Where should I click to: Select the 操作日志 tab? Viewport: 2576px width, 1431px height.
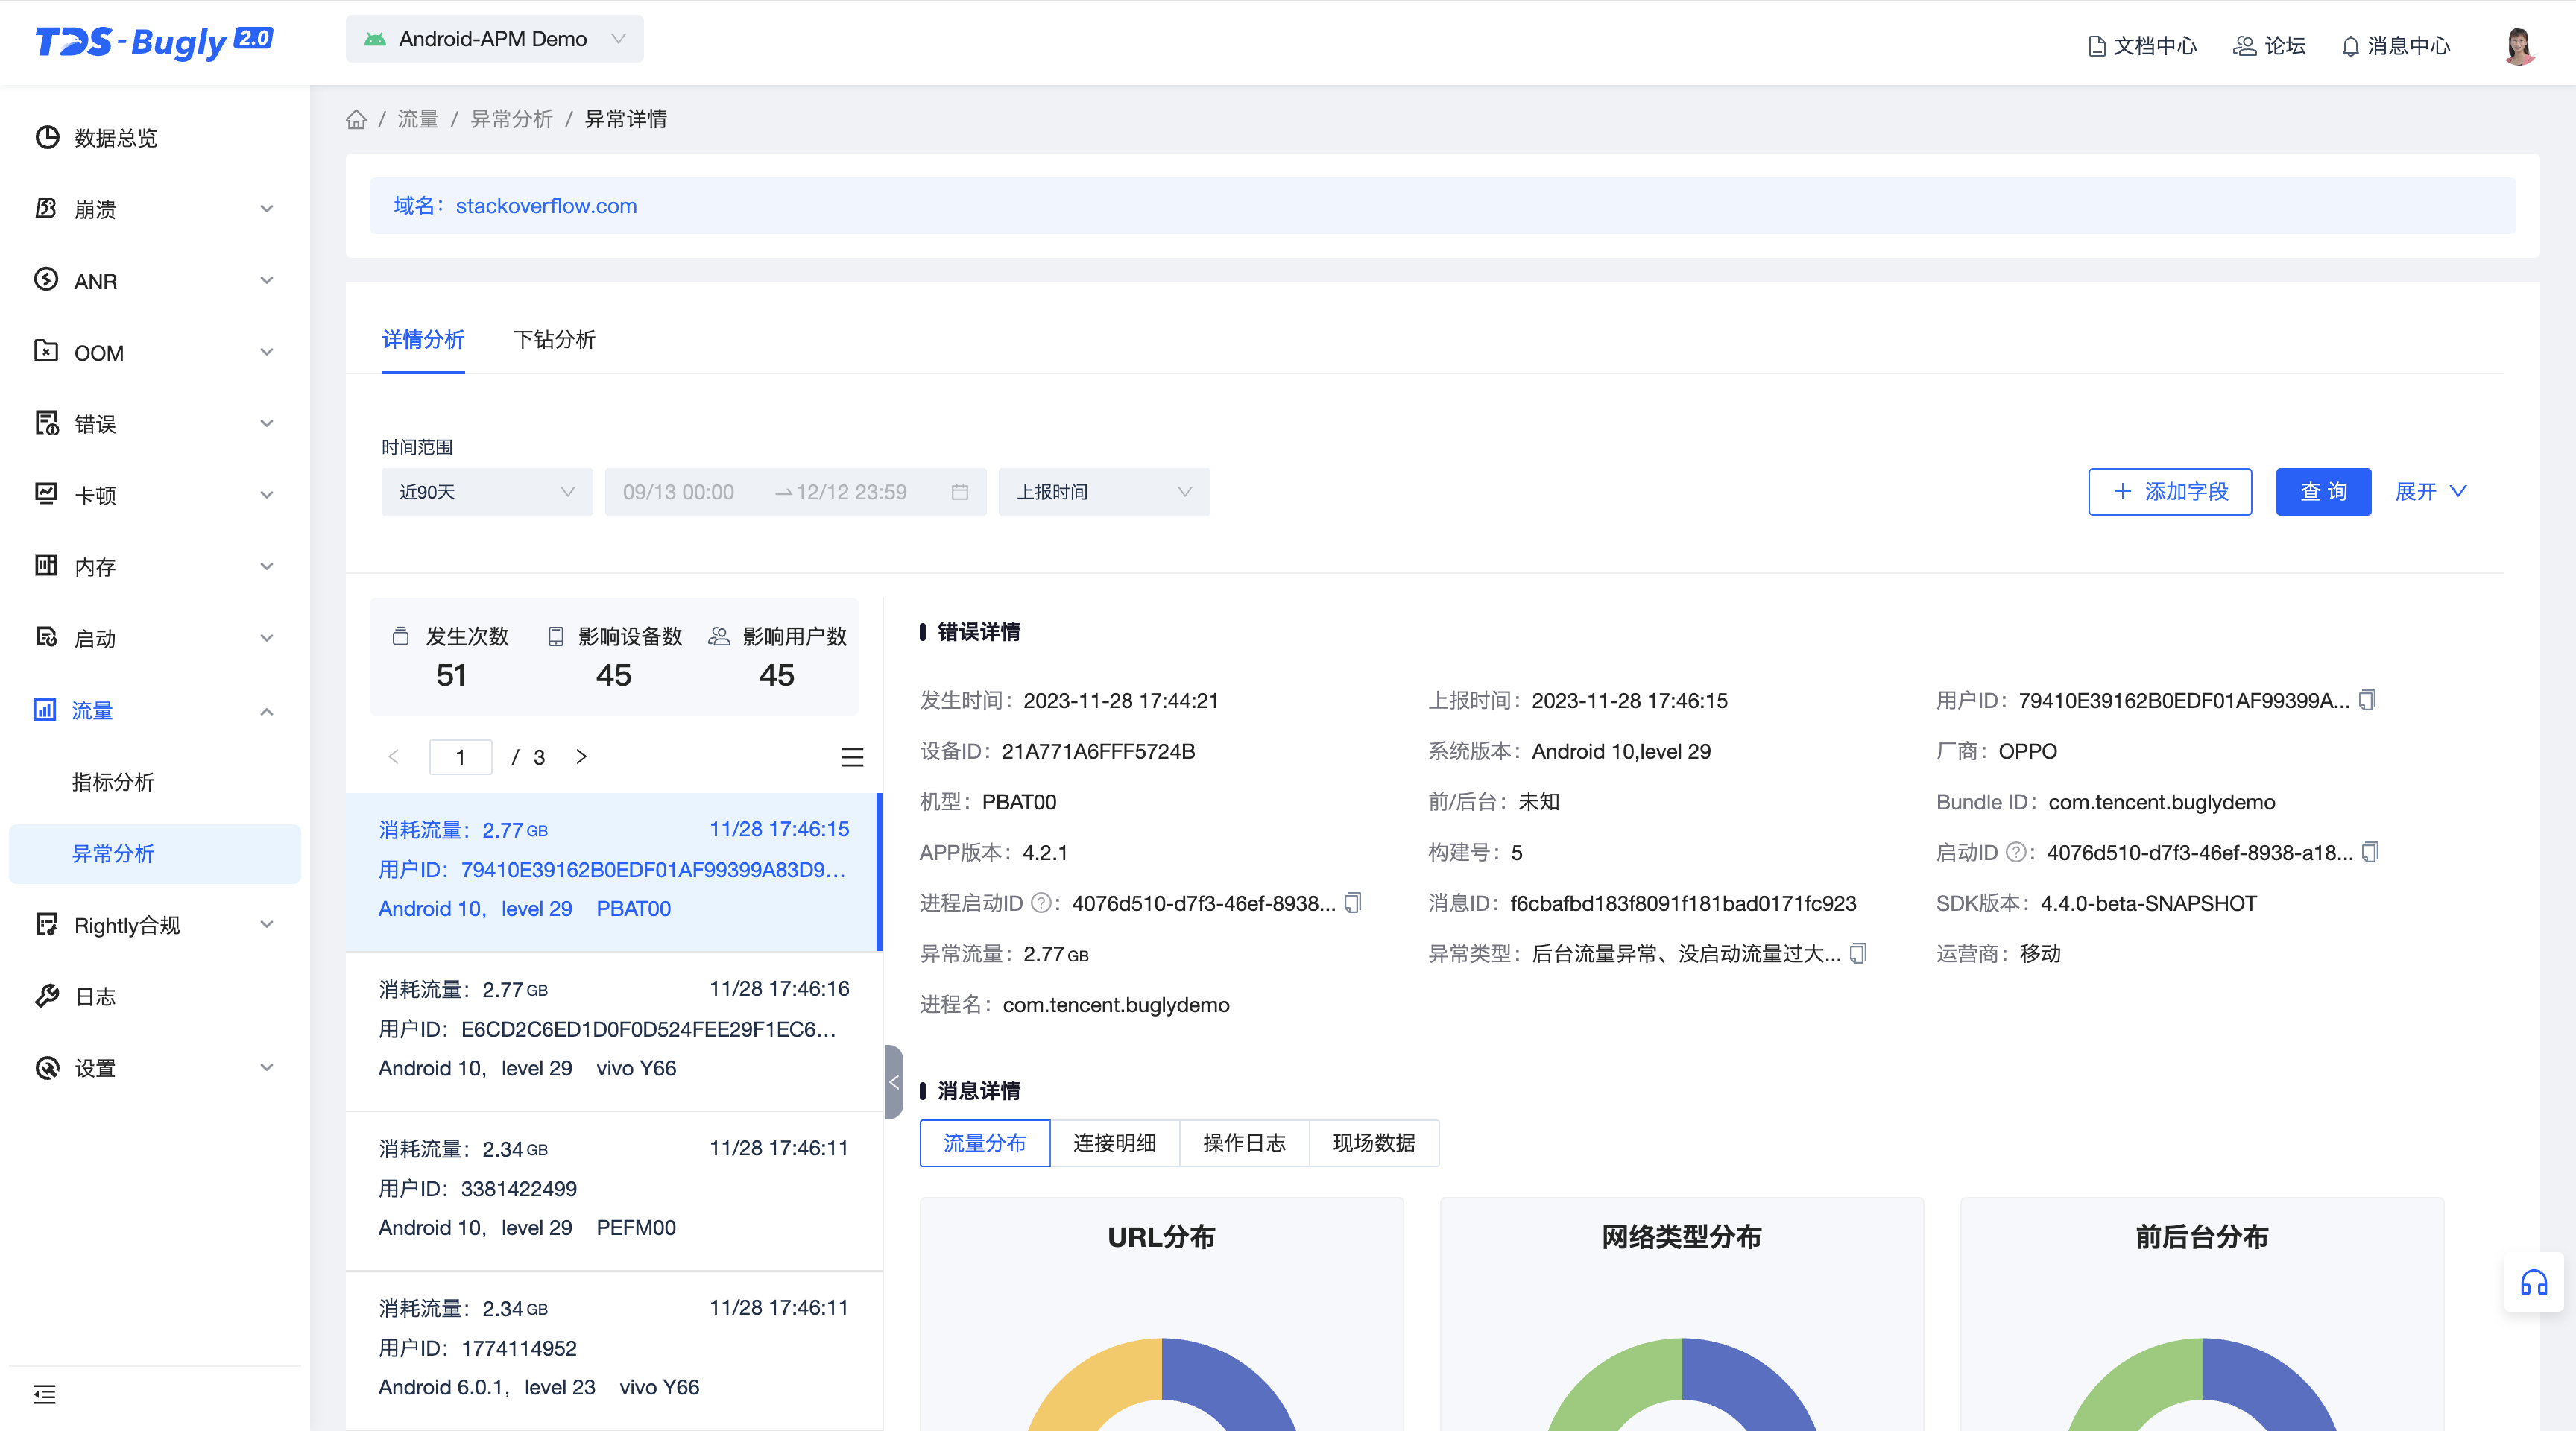[1245, 1143]
